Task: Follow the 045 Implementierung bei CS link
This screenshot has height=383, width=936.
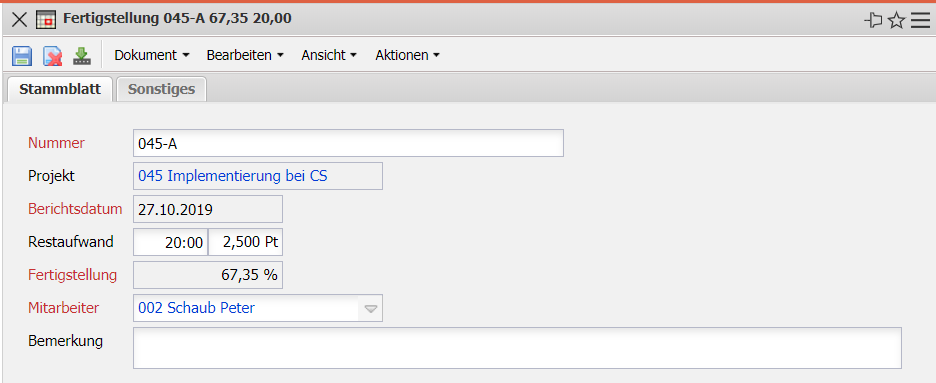Action: (233, 176)
